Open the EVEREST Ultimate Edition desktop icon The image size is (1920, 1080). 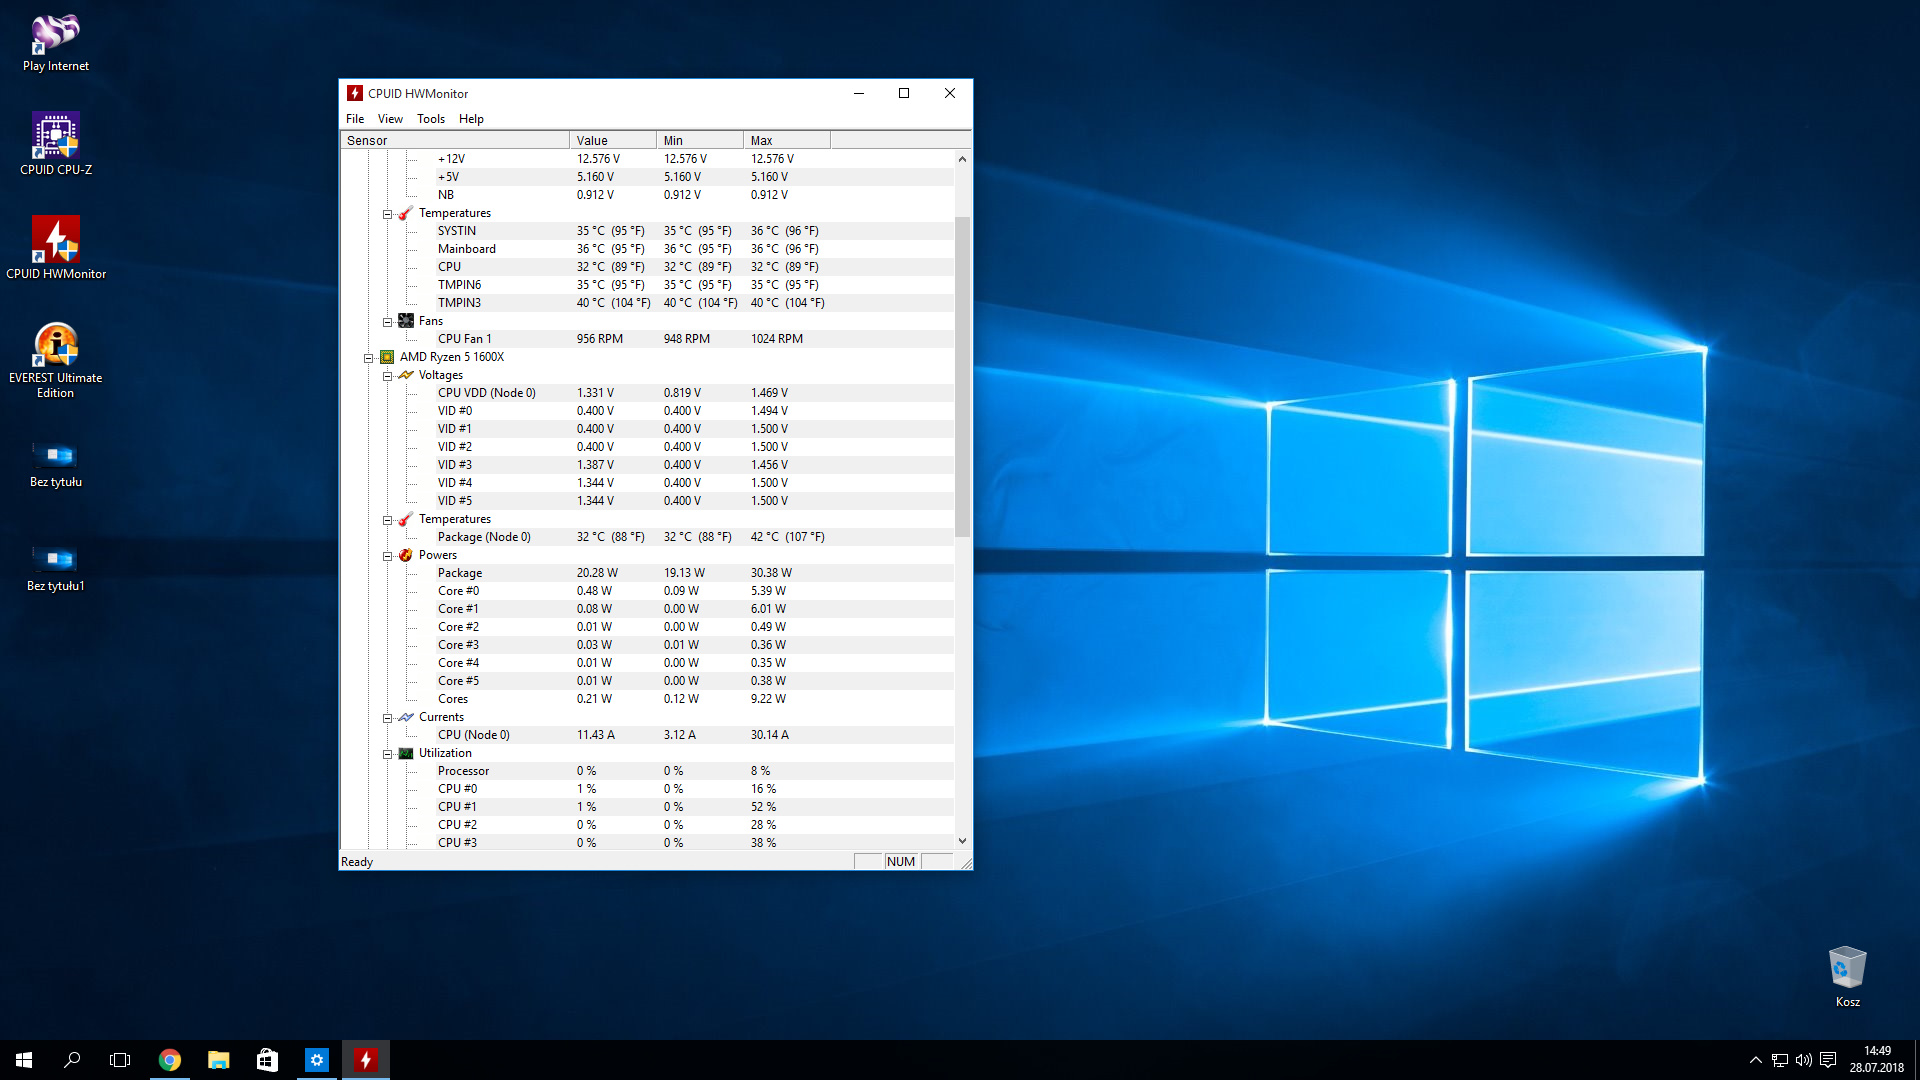tap(56, 345)
